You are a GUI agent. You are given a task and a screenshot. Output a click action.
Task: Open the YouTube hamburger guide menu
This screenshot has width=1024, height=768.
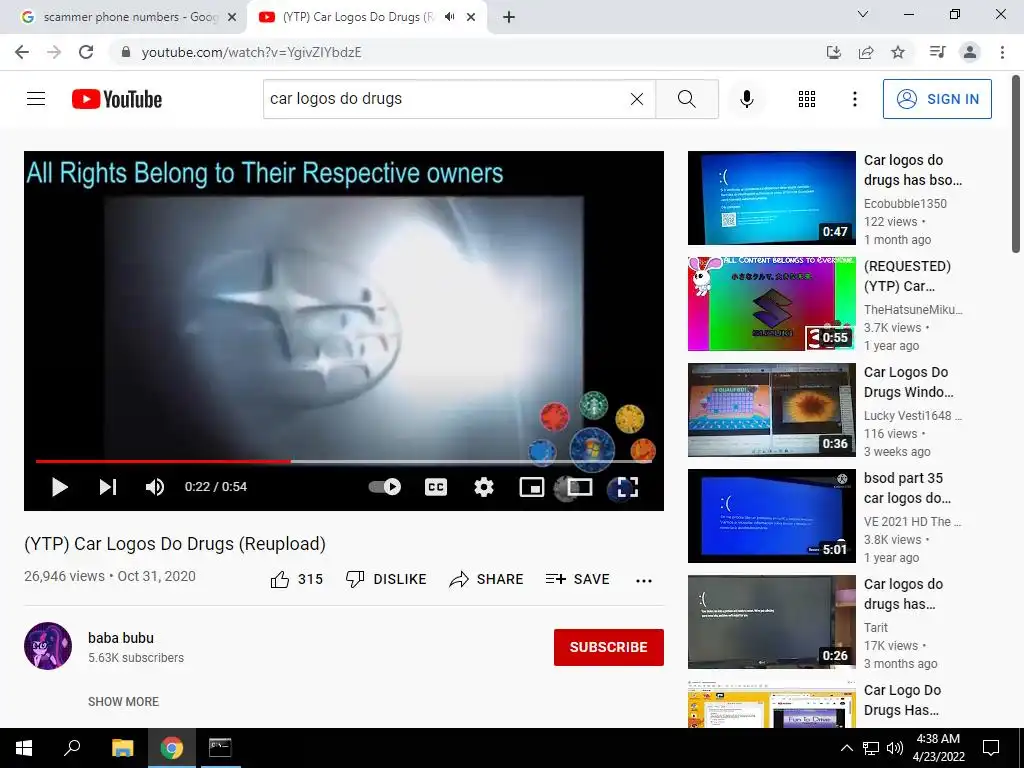coord(36,99)
